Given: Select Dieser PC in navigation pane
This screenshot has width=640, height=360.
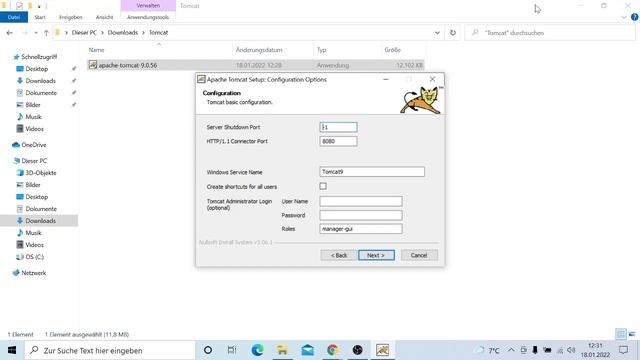Looking at the screenshot, I should pos(34,161).
